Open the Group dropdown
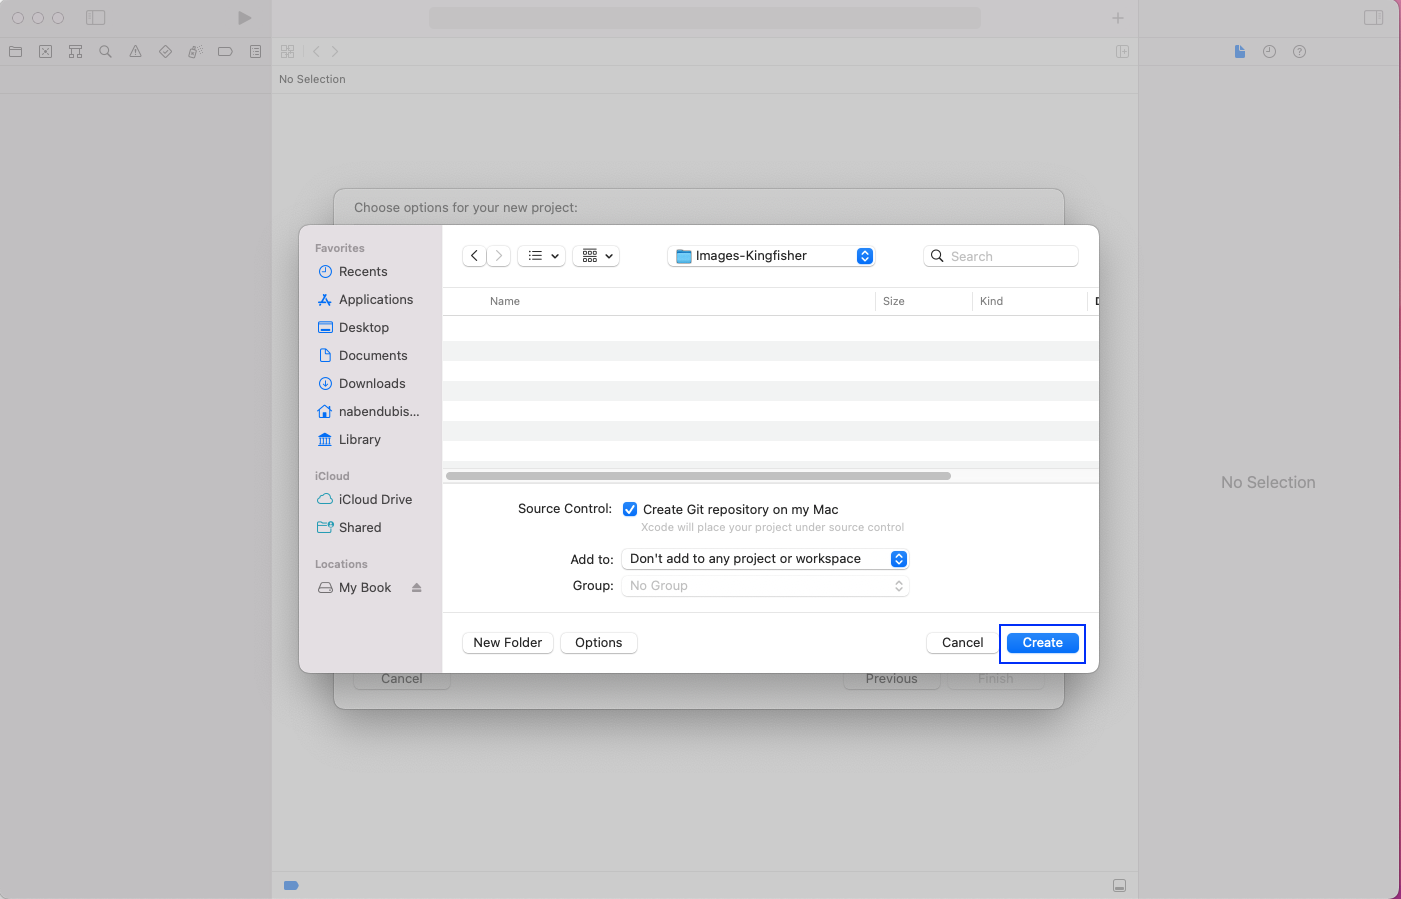The height and width of the screenshot is (899, 1401). pos(765,586)
